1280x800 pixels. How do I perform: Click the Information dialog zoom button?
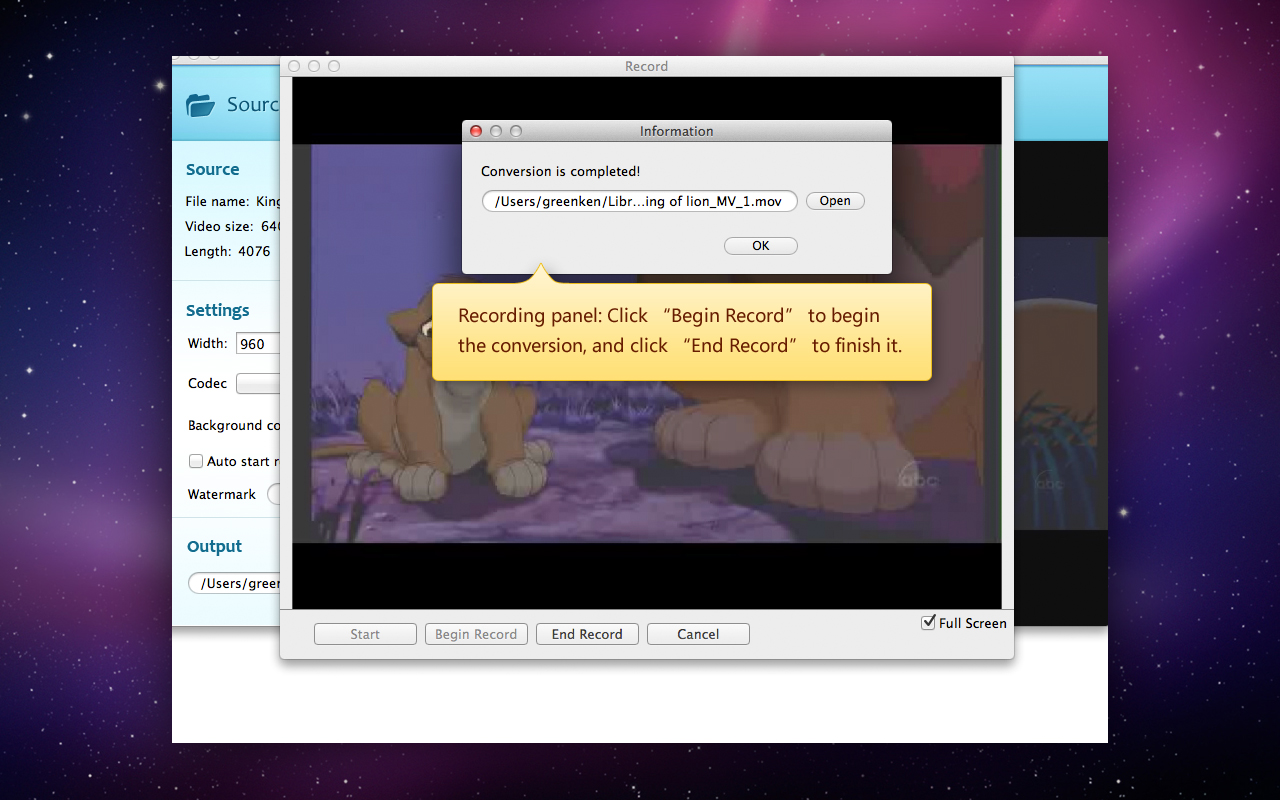pyautogui.click(x=516, y=131)
